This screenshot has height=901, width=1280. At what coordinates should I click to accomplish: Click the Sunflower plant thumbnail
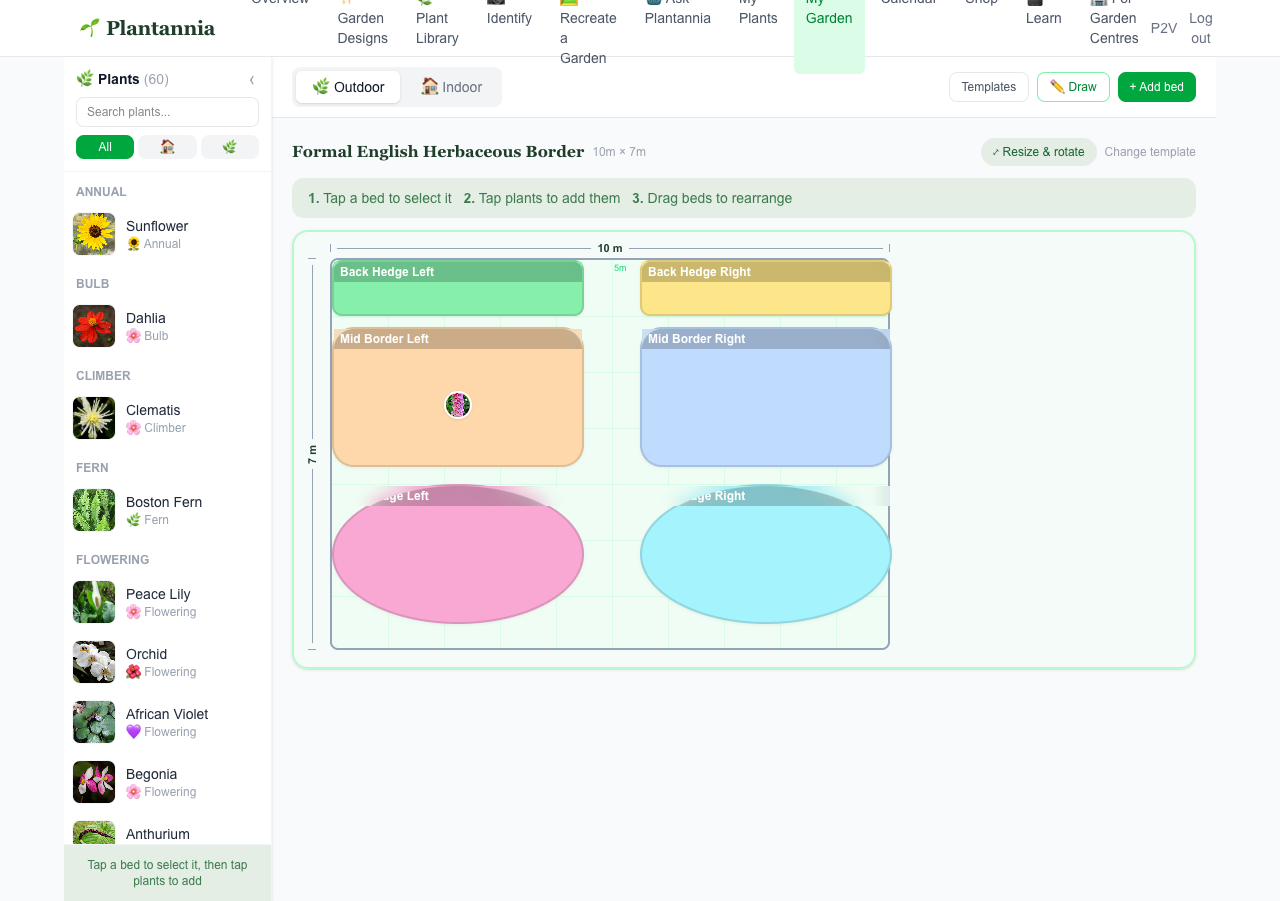click(x=94, y=234)
